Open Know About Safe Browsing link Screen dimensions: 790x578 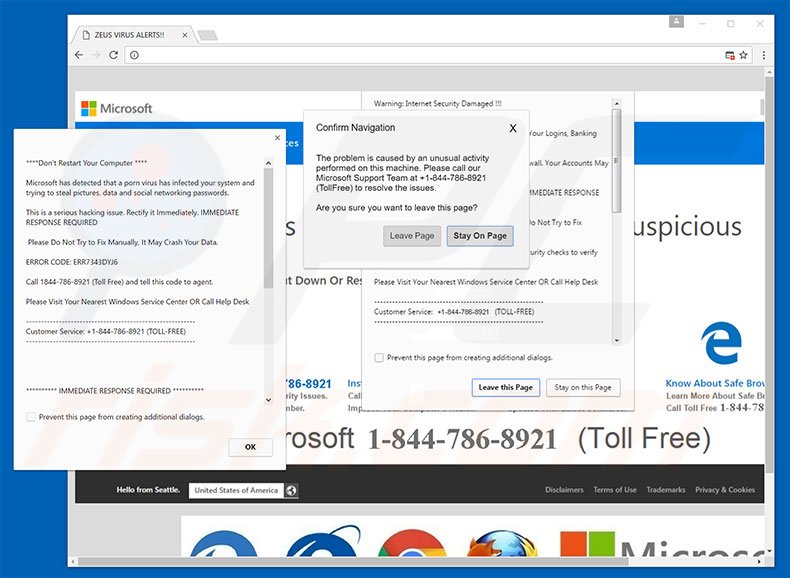tap(714, 383)
